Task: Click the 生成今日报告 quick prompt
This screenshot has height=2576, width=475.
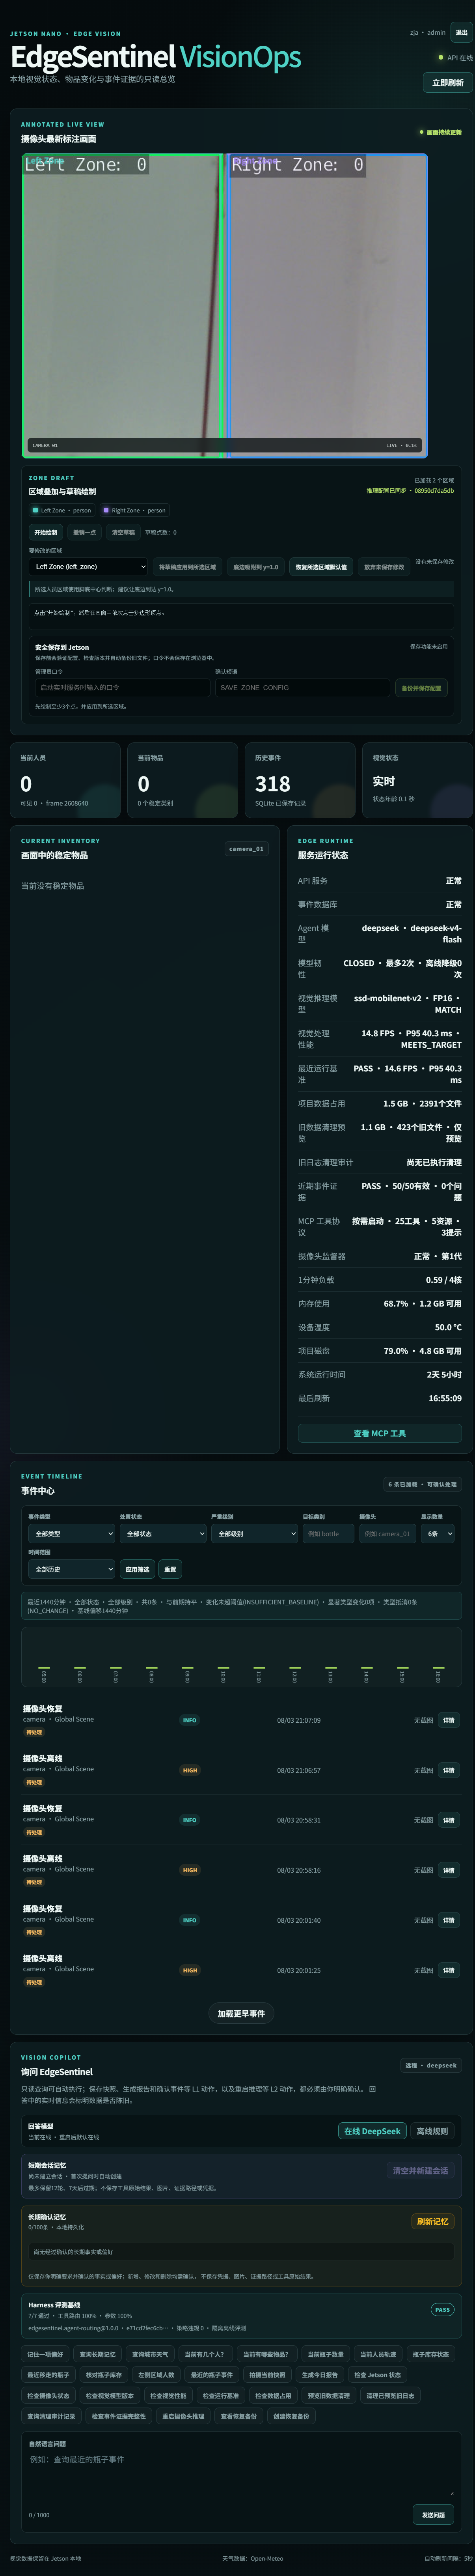Action: pos(320,2375)
